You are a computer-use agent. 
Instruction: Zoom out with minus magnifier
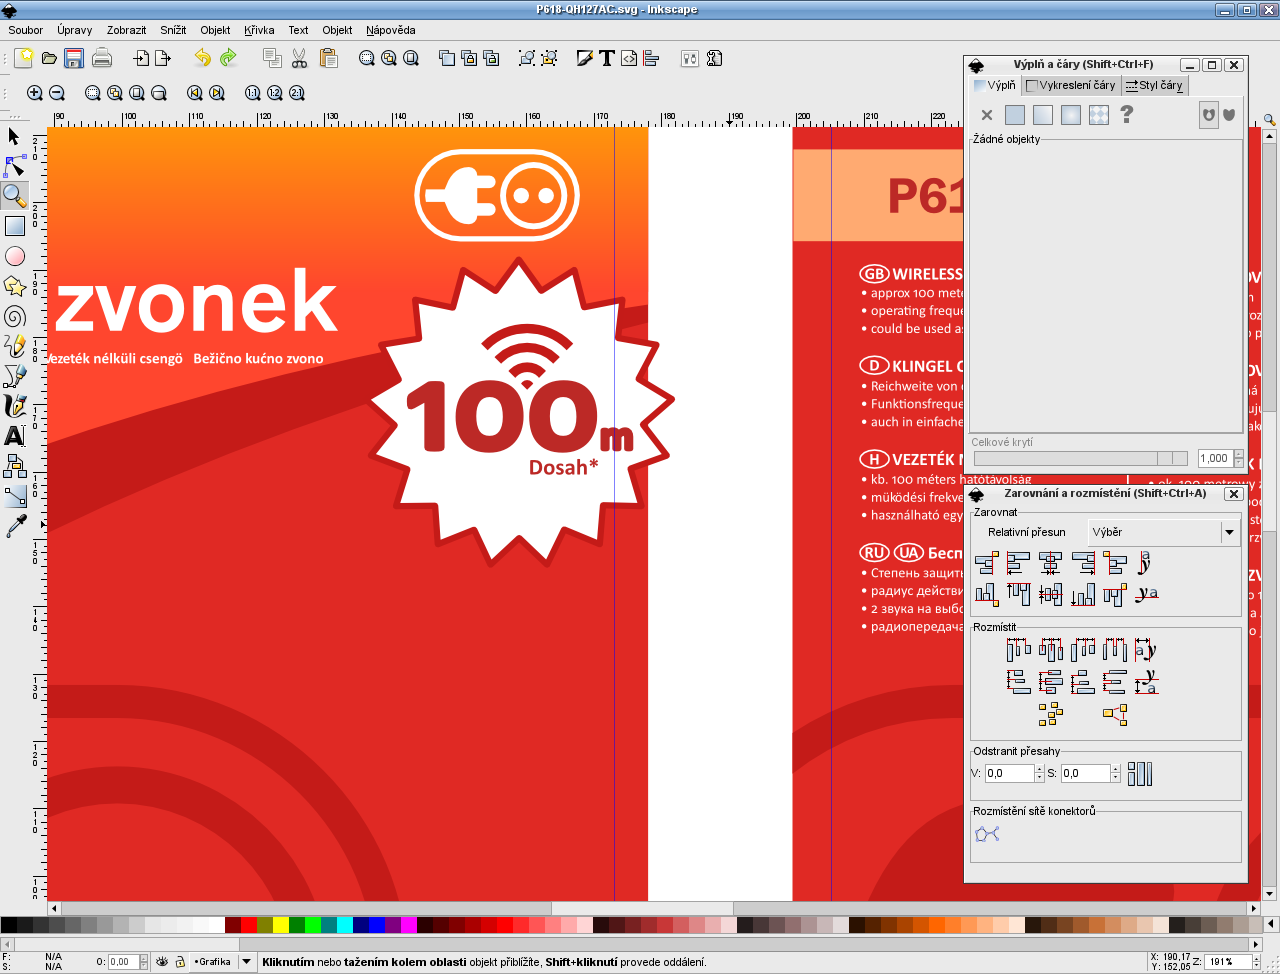click(57, 93)
